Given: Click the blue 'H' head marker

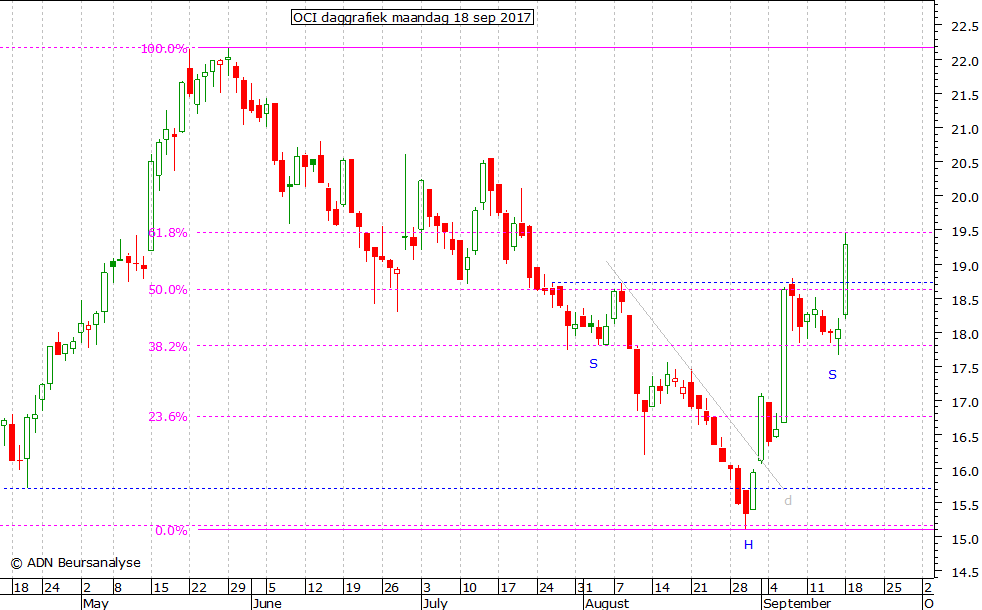Looking at the screenshot, I should (x=748, y=545).
